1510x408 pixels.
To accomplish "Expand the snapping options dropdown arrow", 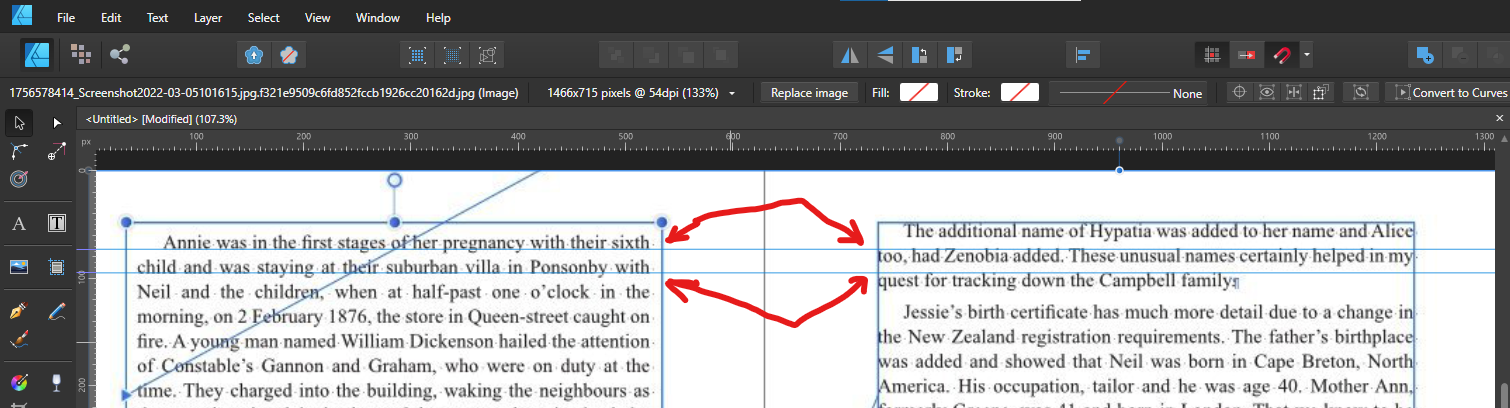I will point(1306,54).
